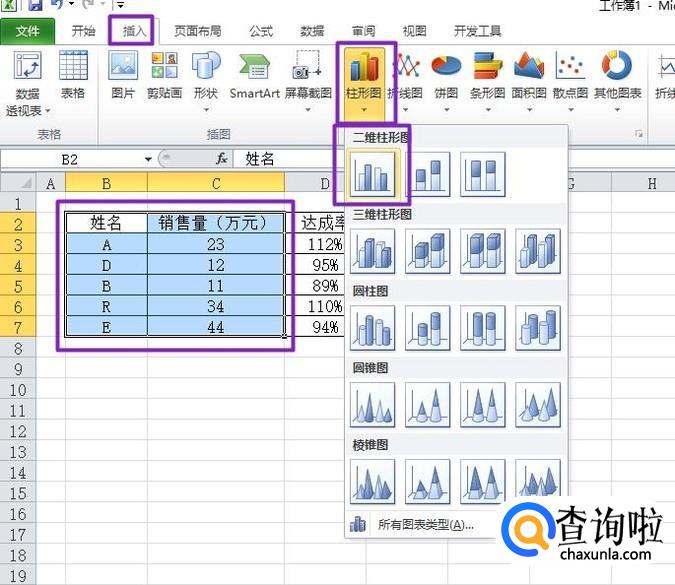Expand the Name Box dropdown arrow
The height and width of the screenshot is (585, 675).
click(148, 159)
